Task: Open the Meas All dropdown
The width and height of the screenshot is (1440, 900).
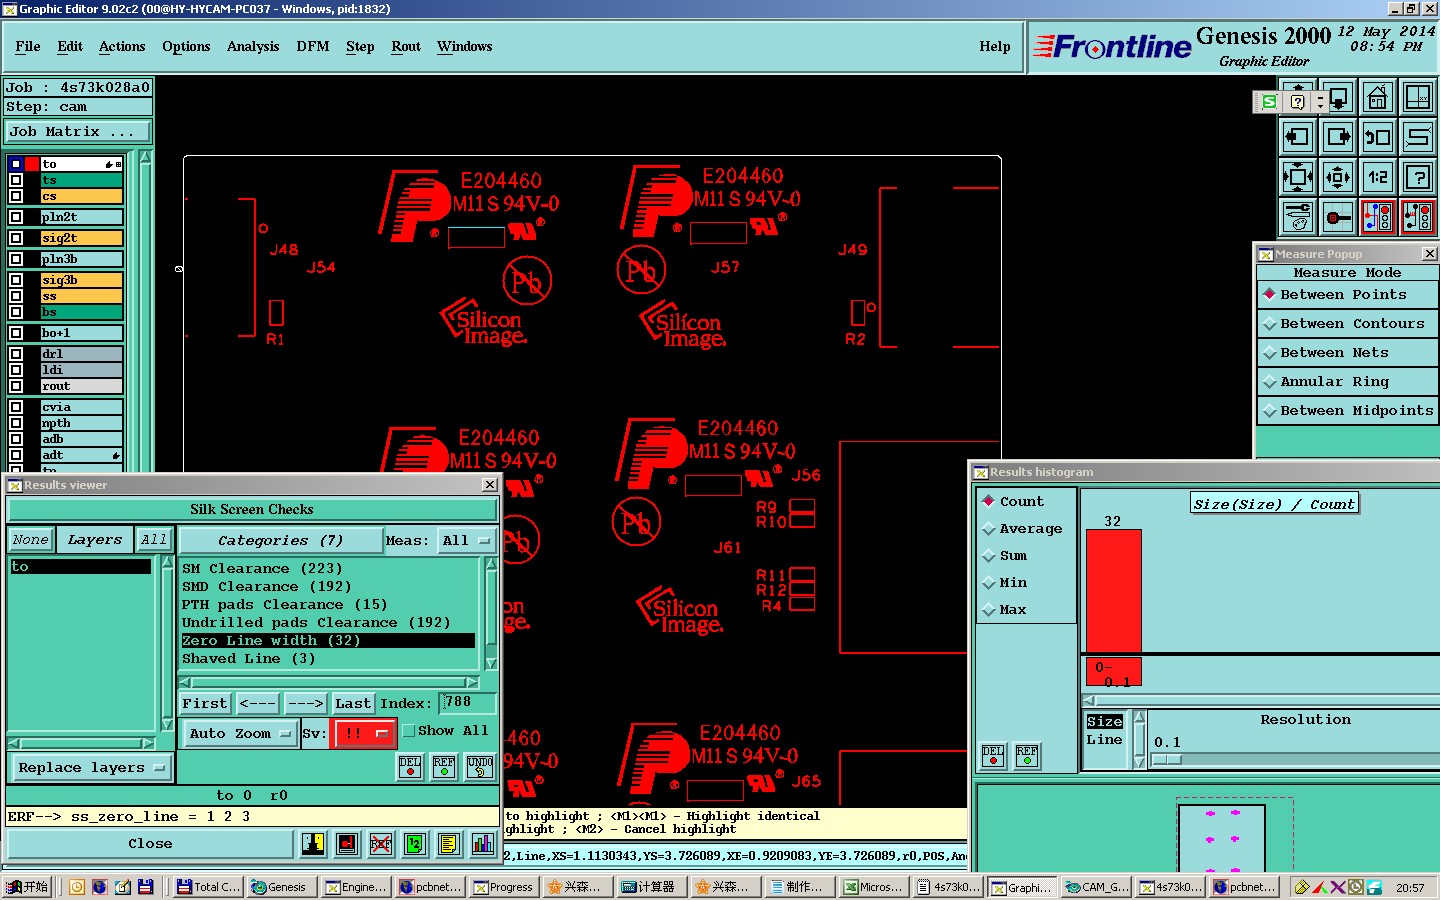Action: click(466, 541)
